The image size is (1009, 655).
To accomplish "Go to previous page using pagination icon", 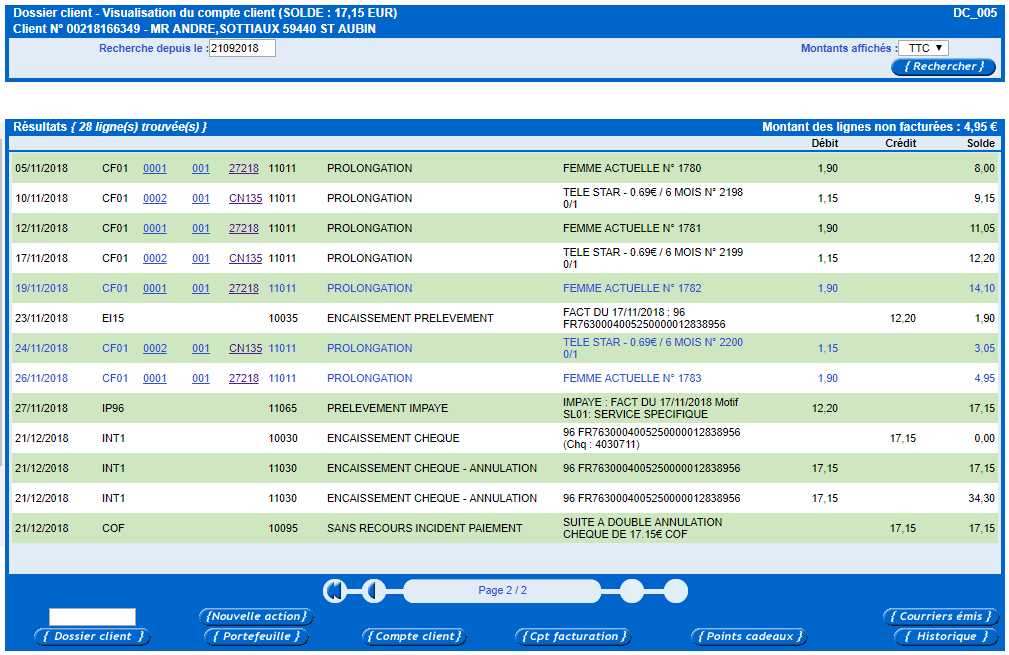I will (373, 591).
